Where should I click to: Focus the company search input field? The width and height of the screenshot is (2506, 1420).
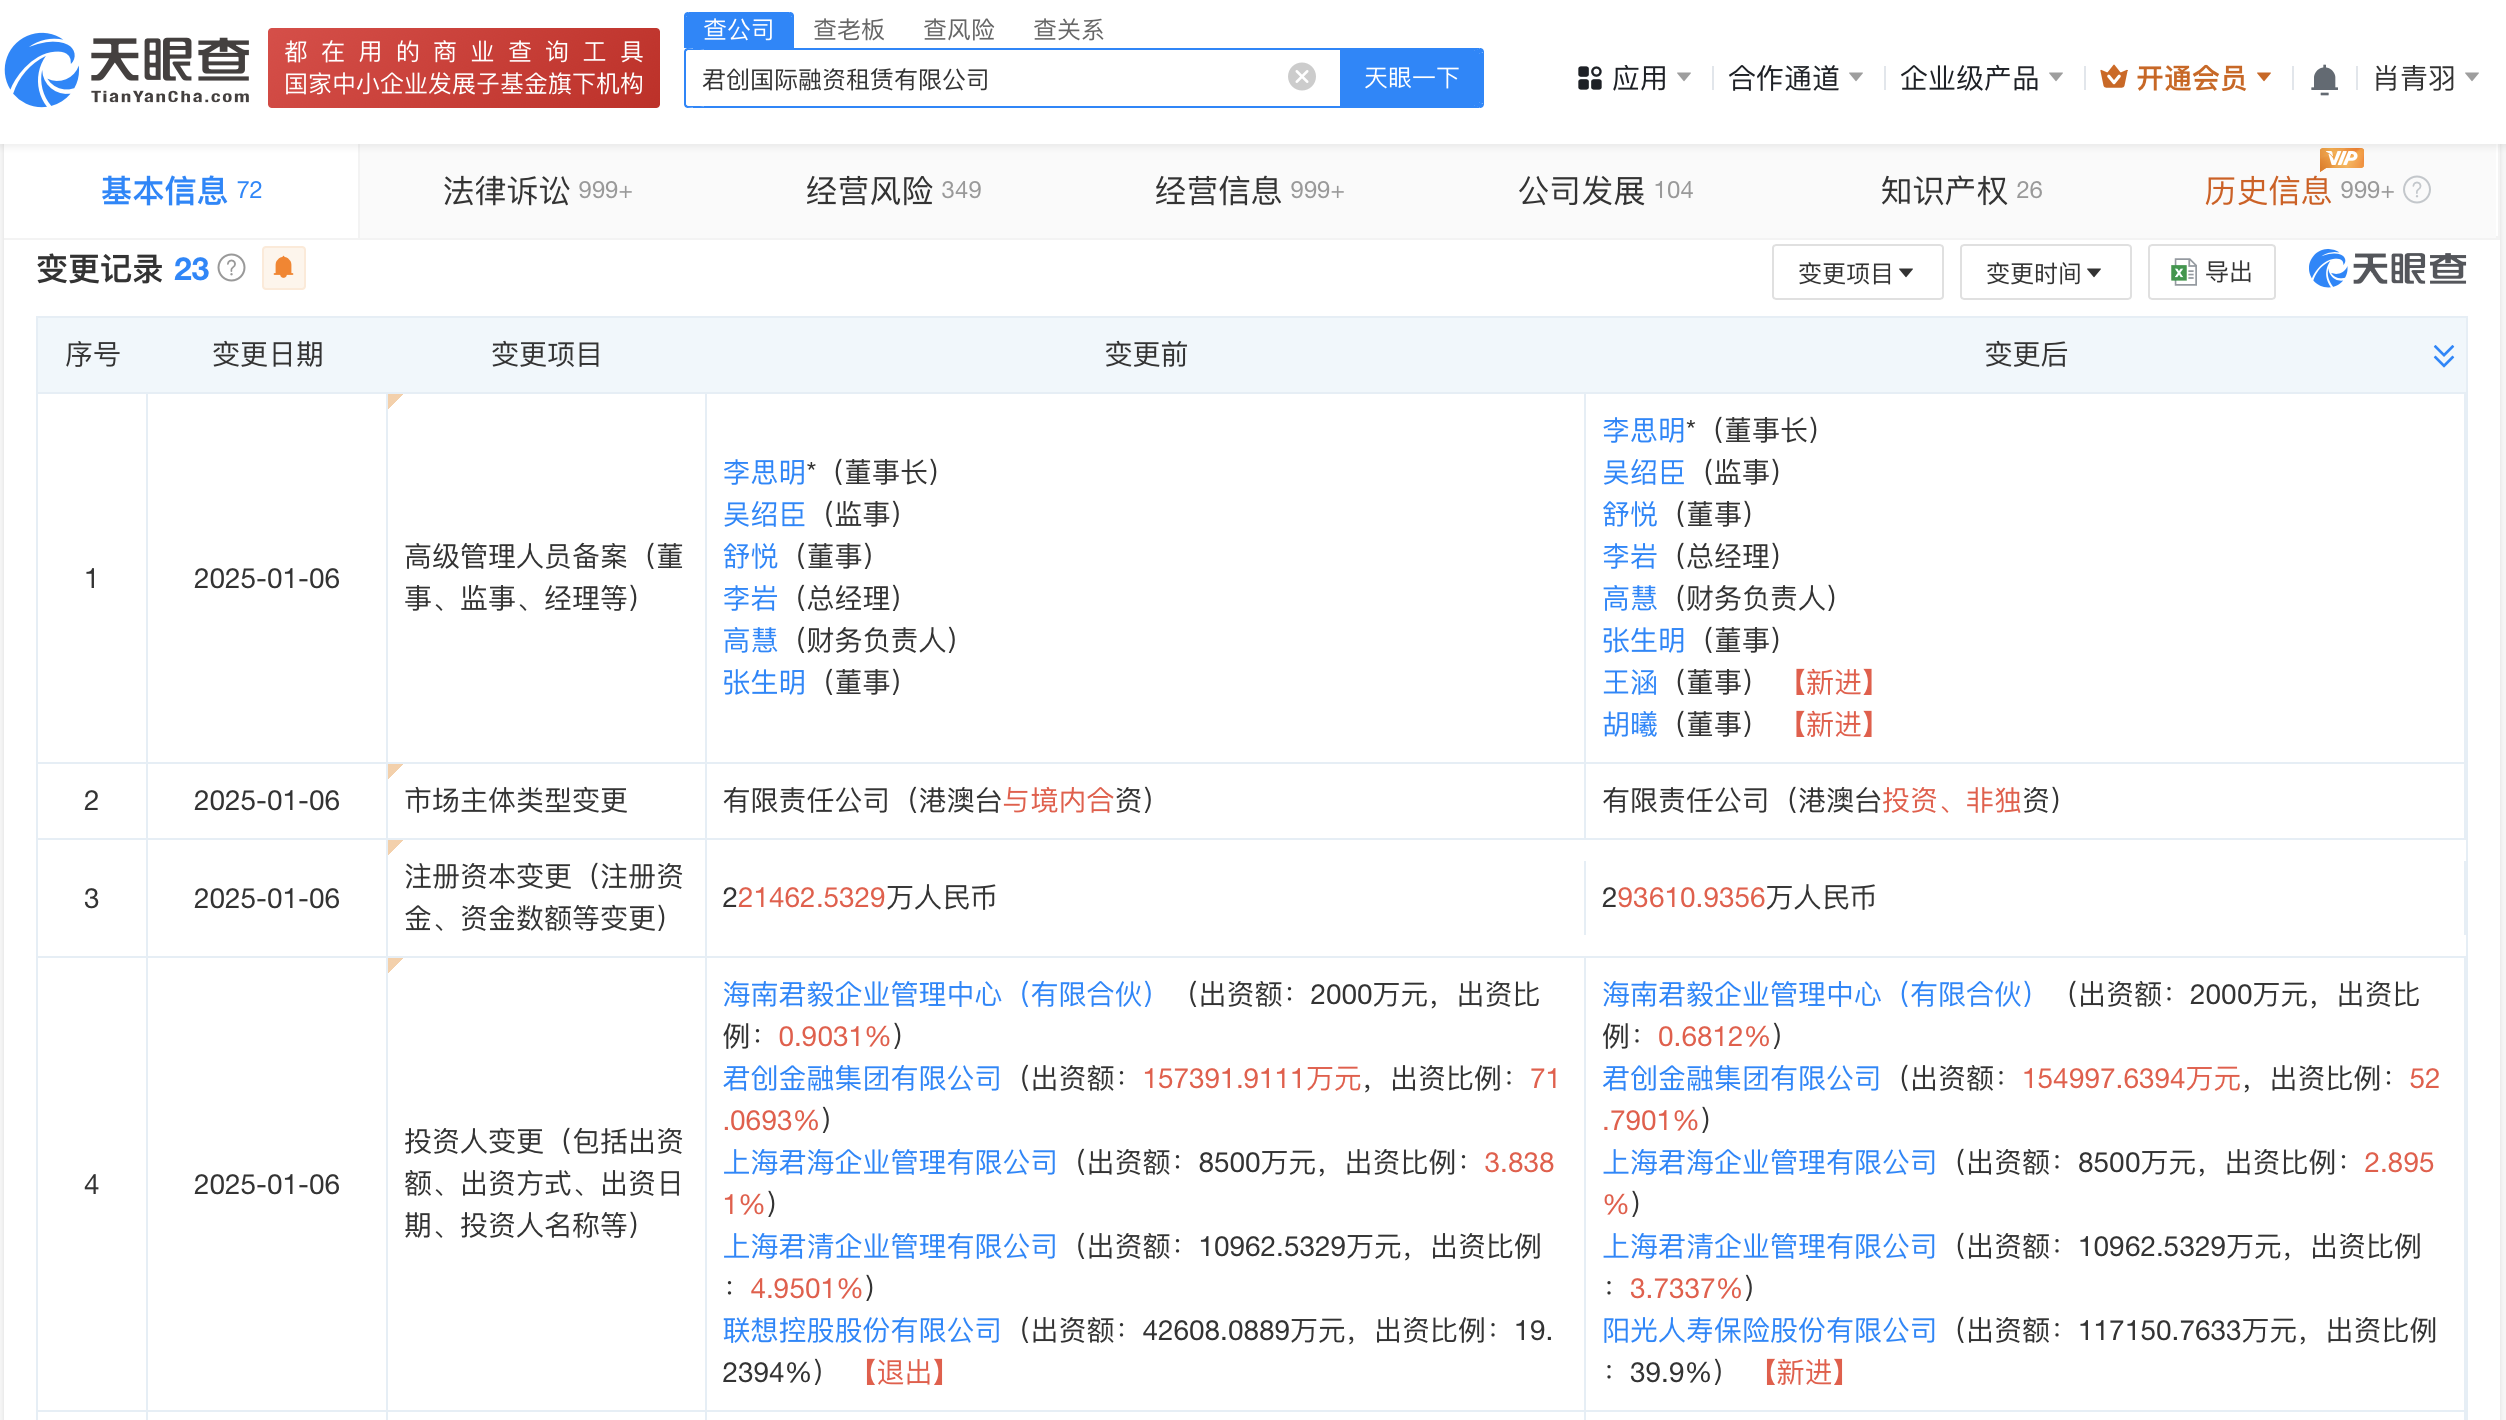[990, 78]
